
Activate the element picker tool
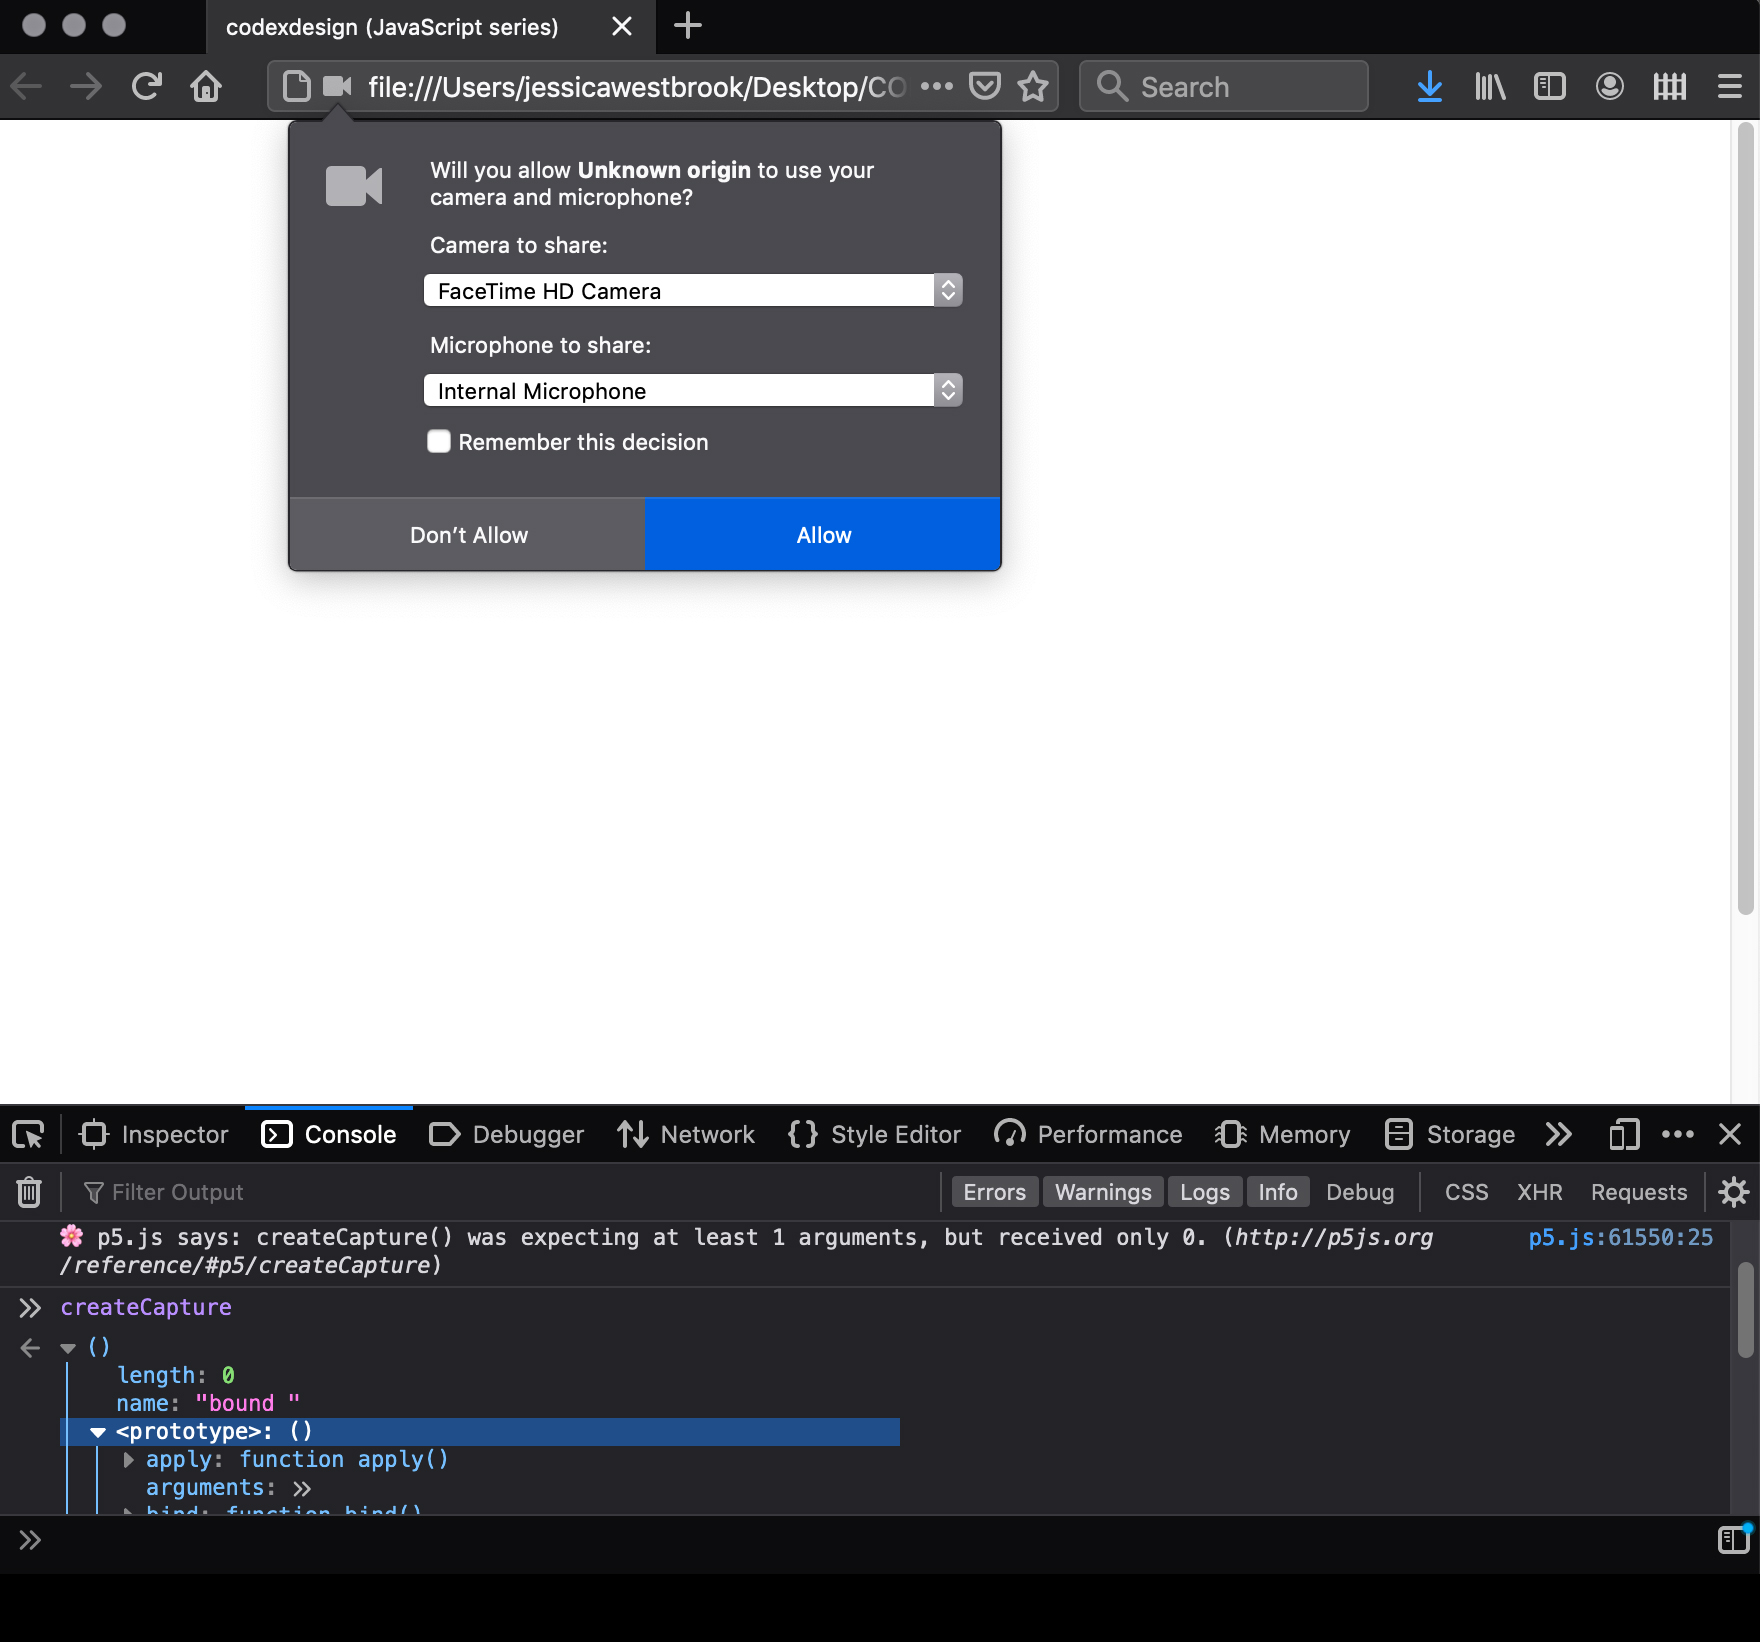click(x=28, y=1134)
